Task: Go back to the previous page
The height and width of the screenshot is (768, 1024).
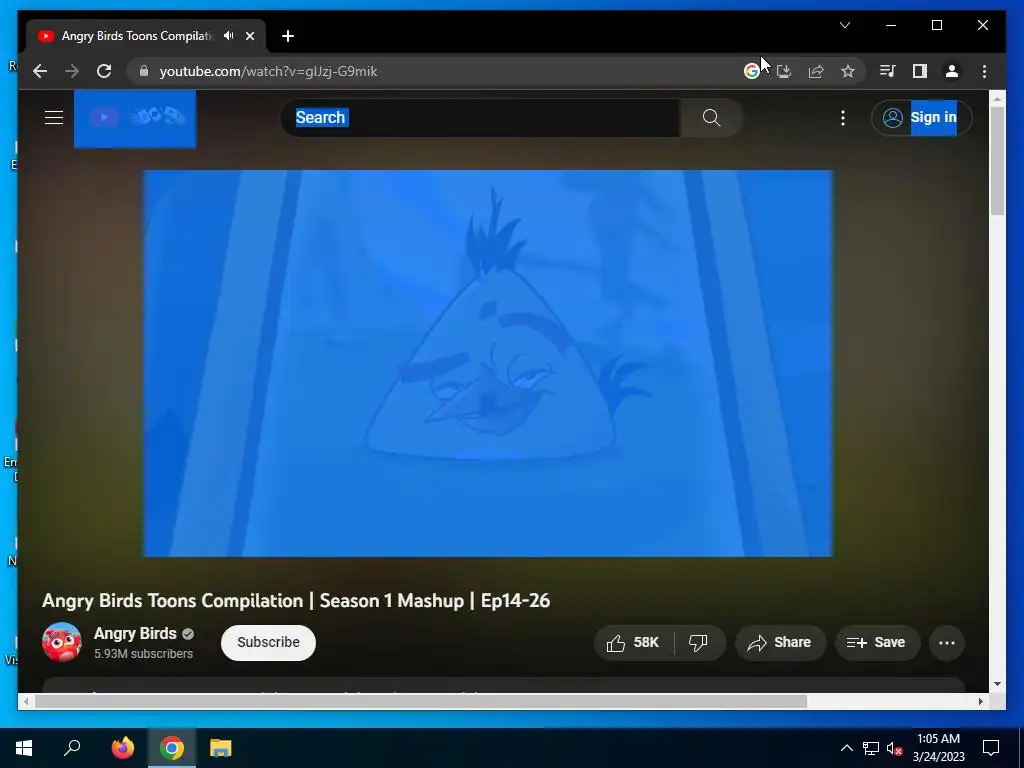Action: tap(40, 71)
